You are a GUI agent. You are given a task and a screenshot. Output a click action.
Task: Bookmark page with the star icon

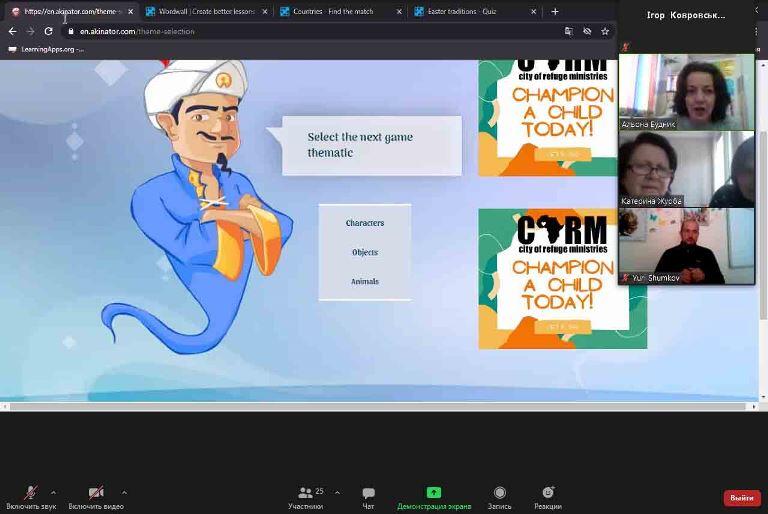pos(605,31)
